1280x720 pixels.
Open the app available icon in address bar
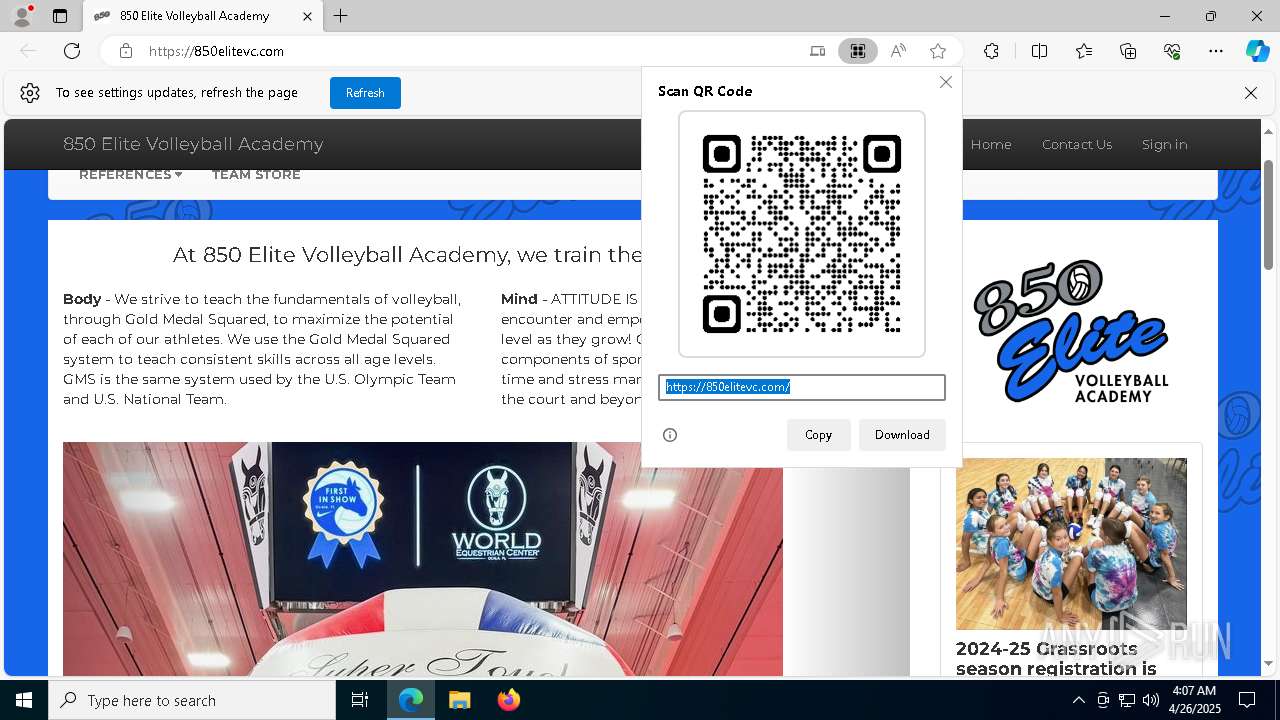point(818,51)
